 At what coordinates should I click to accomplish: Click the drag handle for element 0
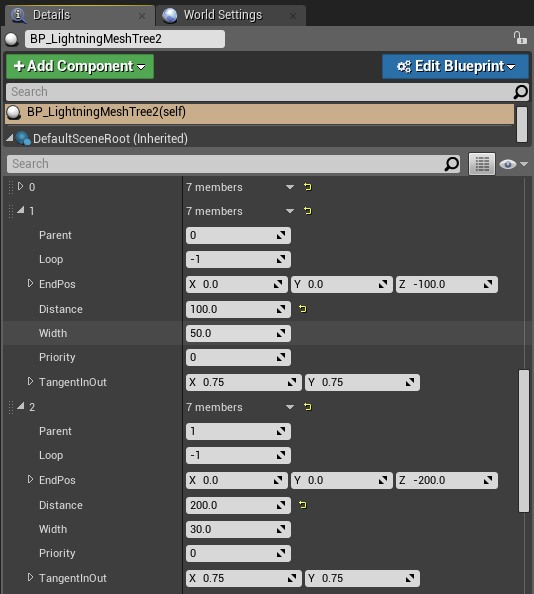pyautogui.click(x=11, y=187)
